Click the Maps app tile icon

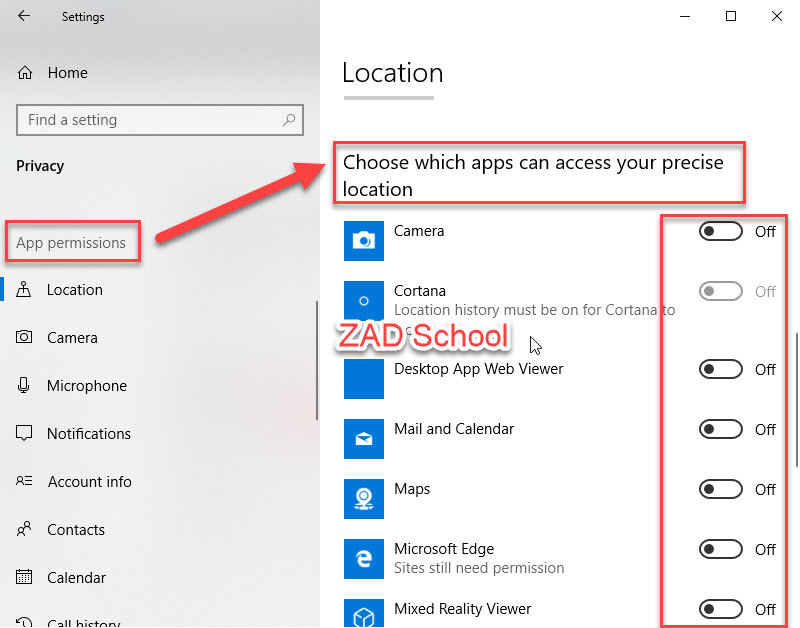point(364,499)
